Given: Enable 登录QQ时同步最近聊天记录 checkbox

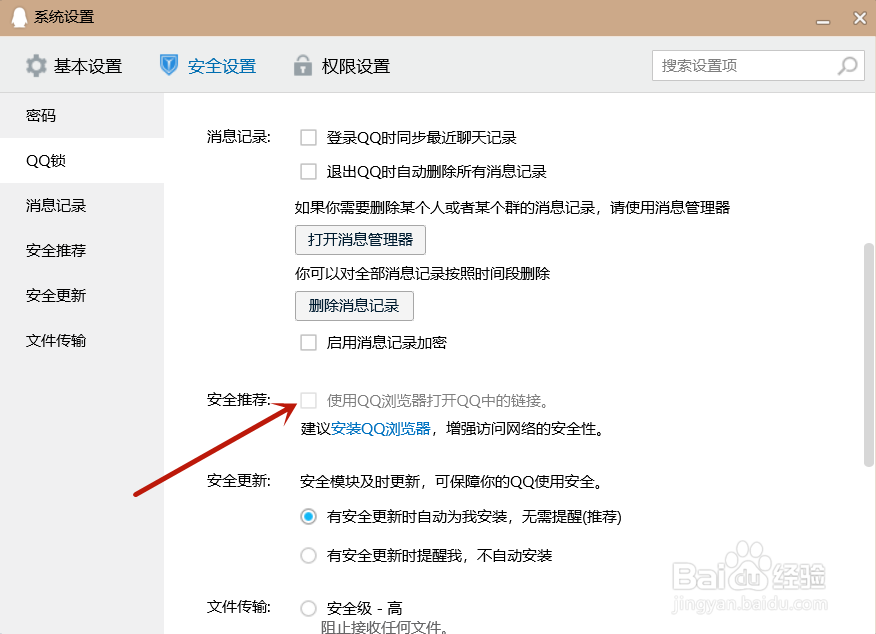Looking at the screenshot, I should (308, 137).
